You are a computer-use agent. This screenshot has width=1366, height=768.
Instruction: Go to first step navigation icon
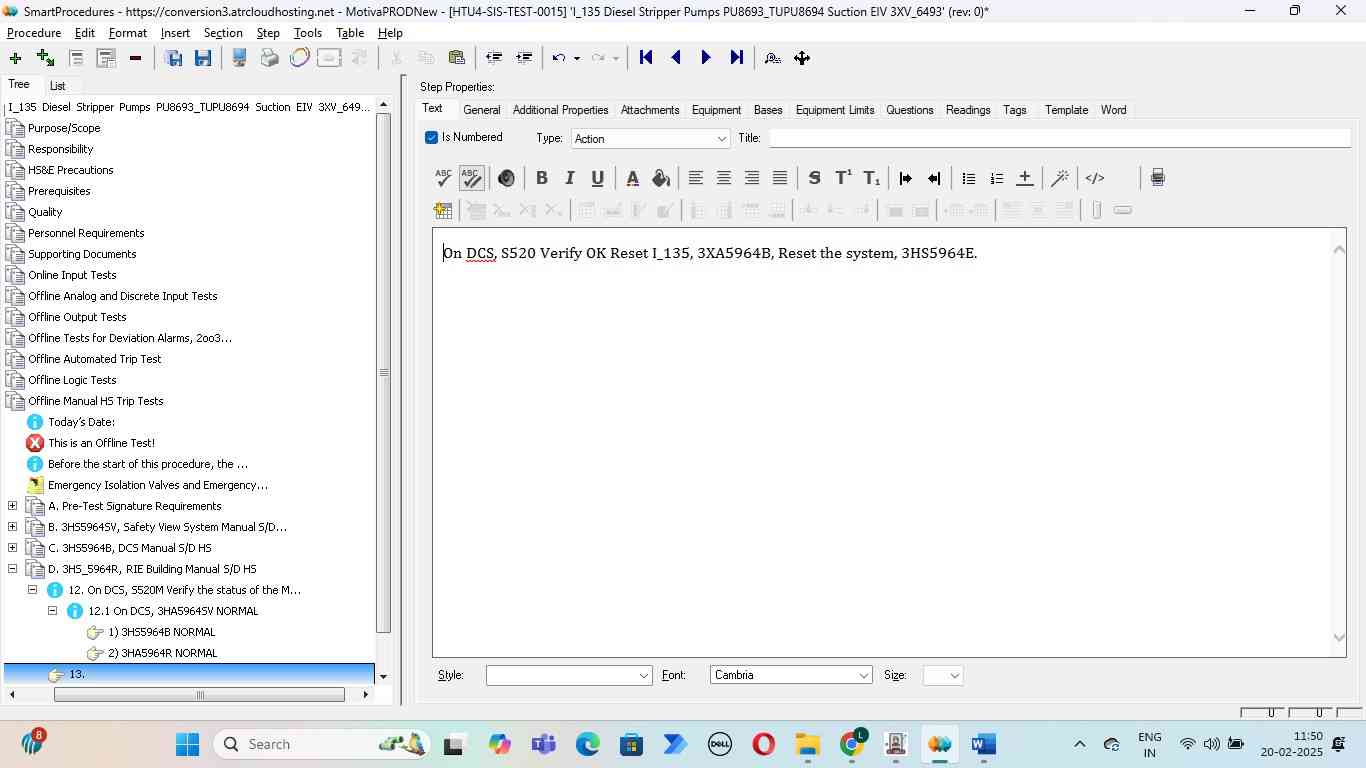[x=646, y=58]
